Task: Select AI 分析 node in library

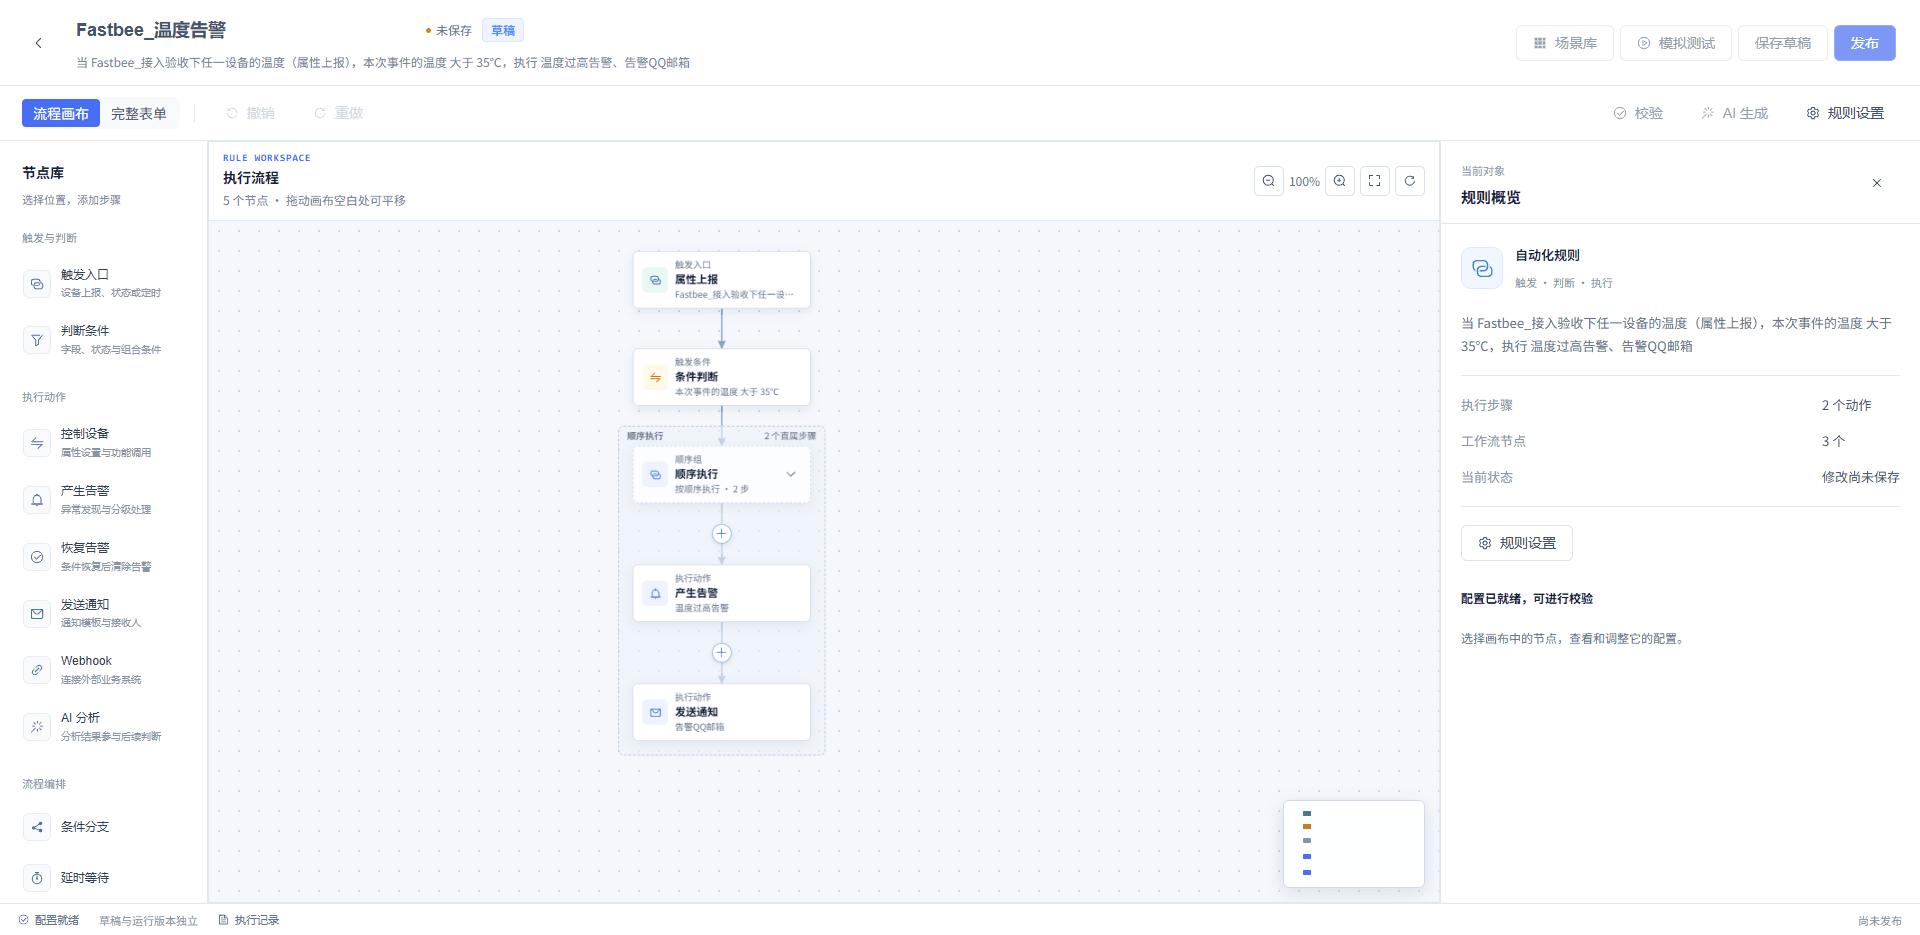Action: pyautogui.click(x=104, y=727)
